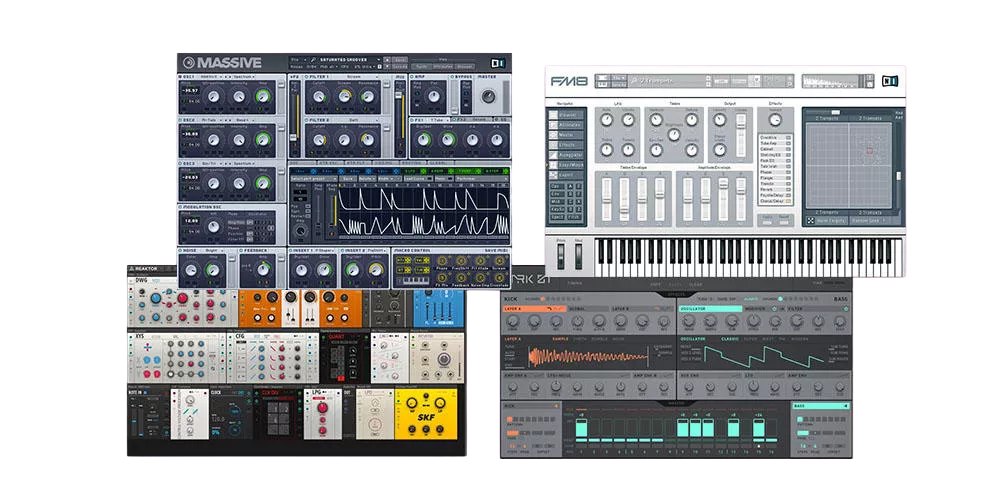Click the morph square corner icon in FM8
This screenshot has height=500, width=1000.
point(810,221)
